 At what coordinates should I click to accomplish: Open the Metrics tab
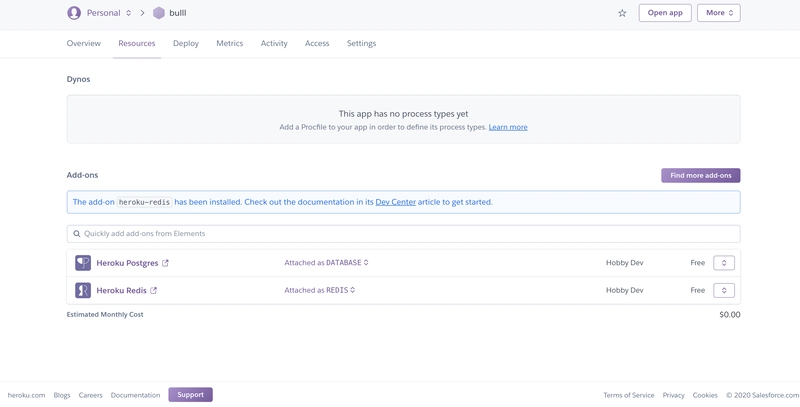pos(230,43)
